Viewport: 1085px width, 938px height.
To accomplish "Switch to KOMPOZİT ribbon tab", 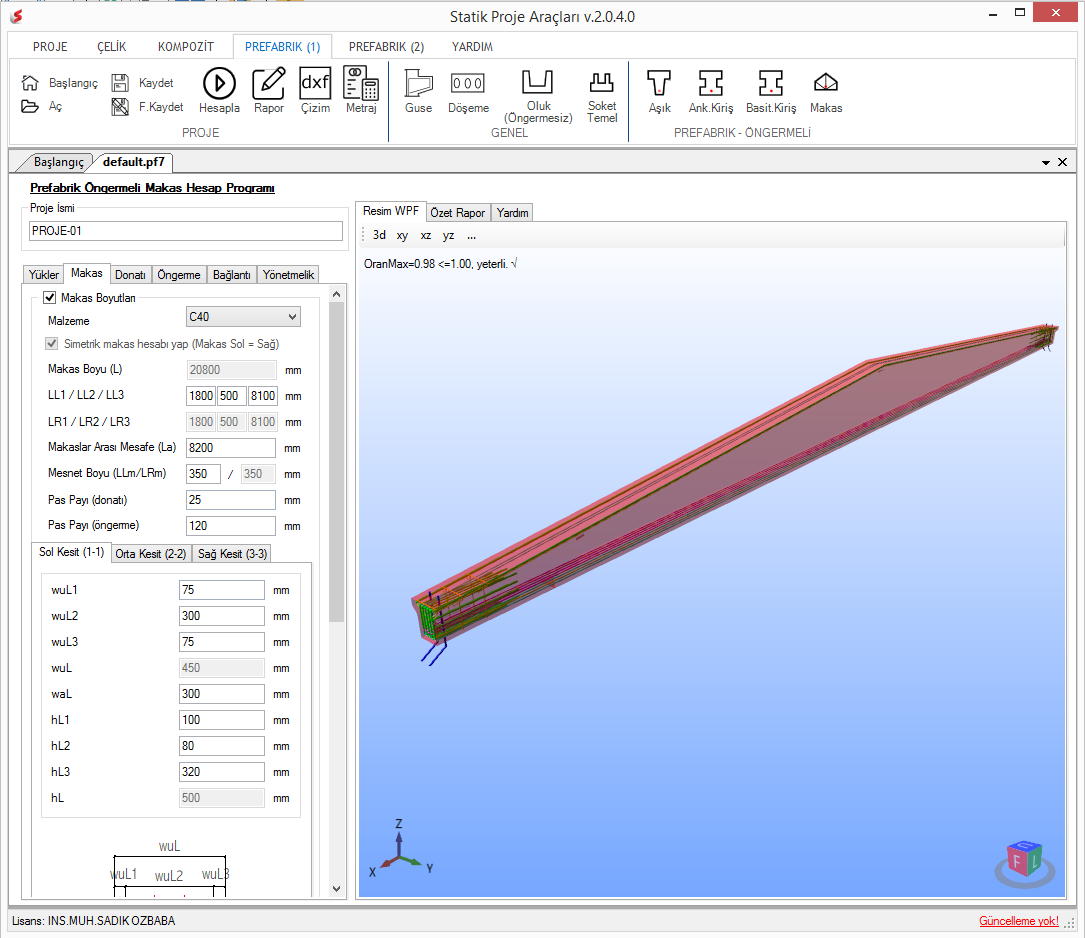I will pos(185,47).
